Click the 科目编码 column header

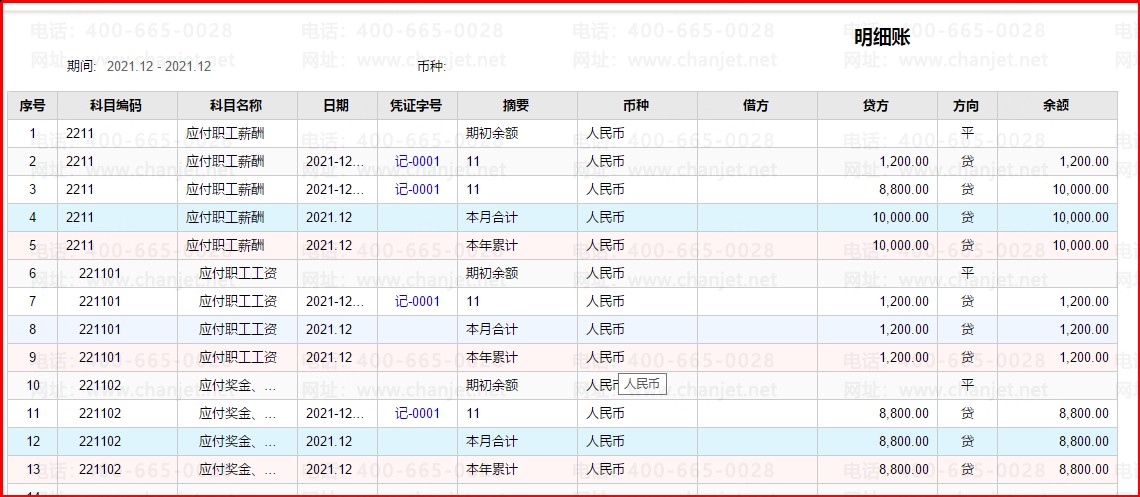pyautogui.click(x=116, y=105)
